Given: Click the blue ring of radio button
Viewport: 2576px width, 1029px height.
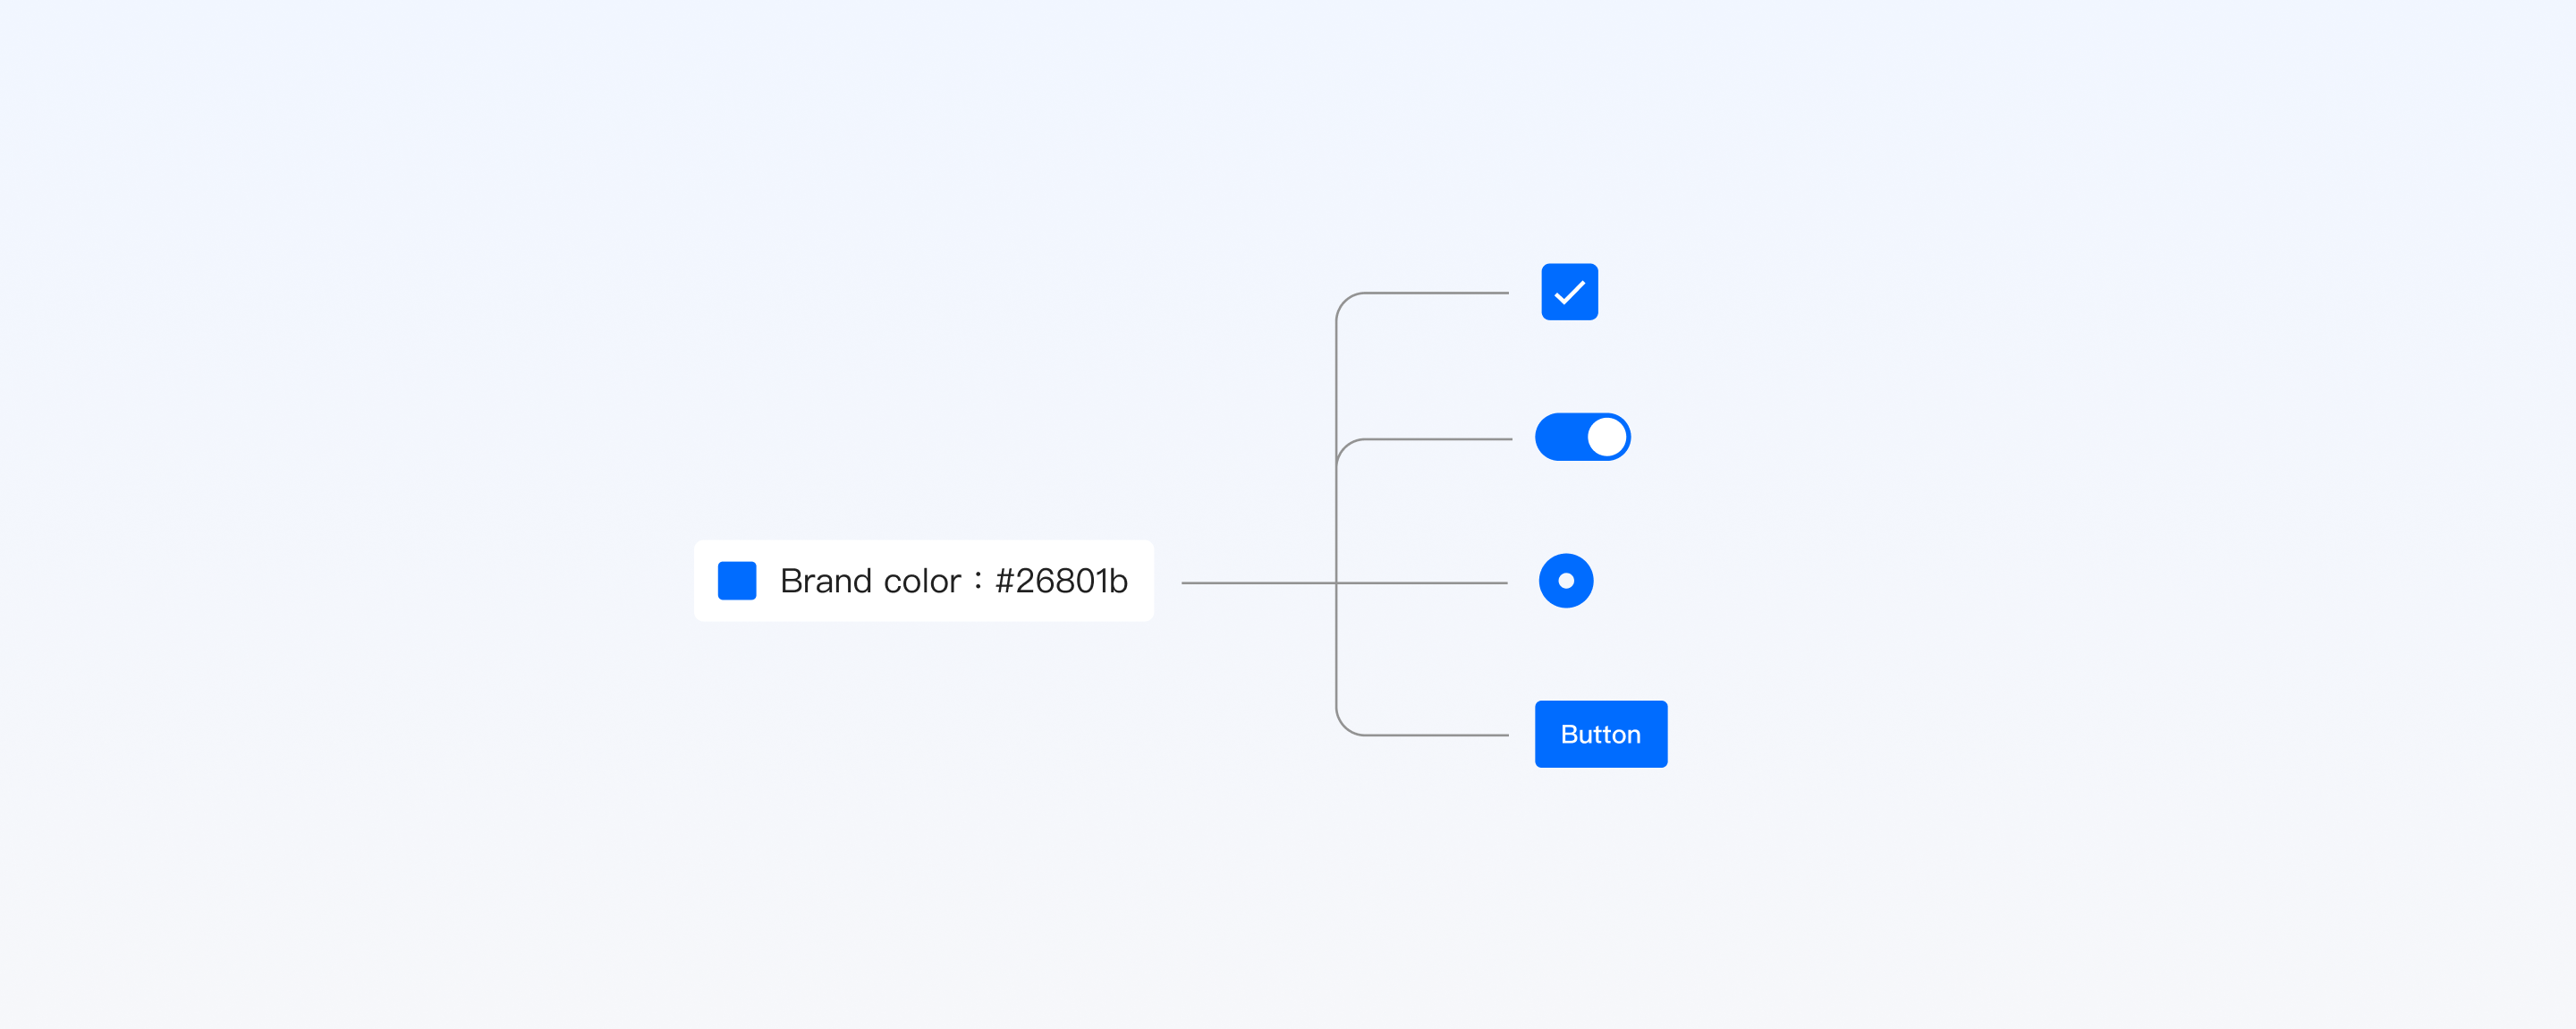Looking at the screenshot, I should pos(1548,581).
